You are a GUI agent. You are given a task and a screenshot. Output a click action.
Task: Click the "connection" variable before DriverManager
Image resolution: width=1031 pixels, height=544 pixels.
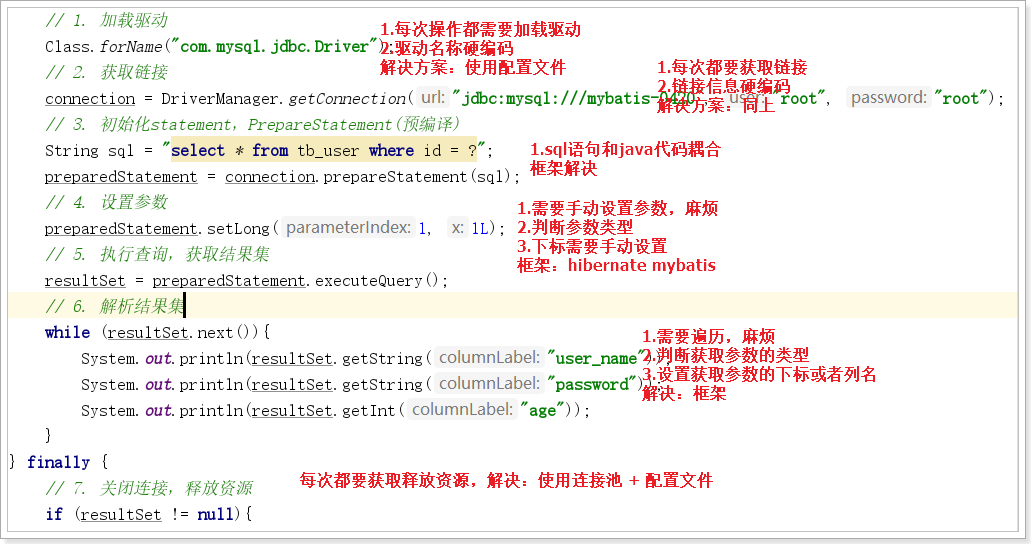pos(90,99)
